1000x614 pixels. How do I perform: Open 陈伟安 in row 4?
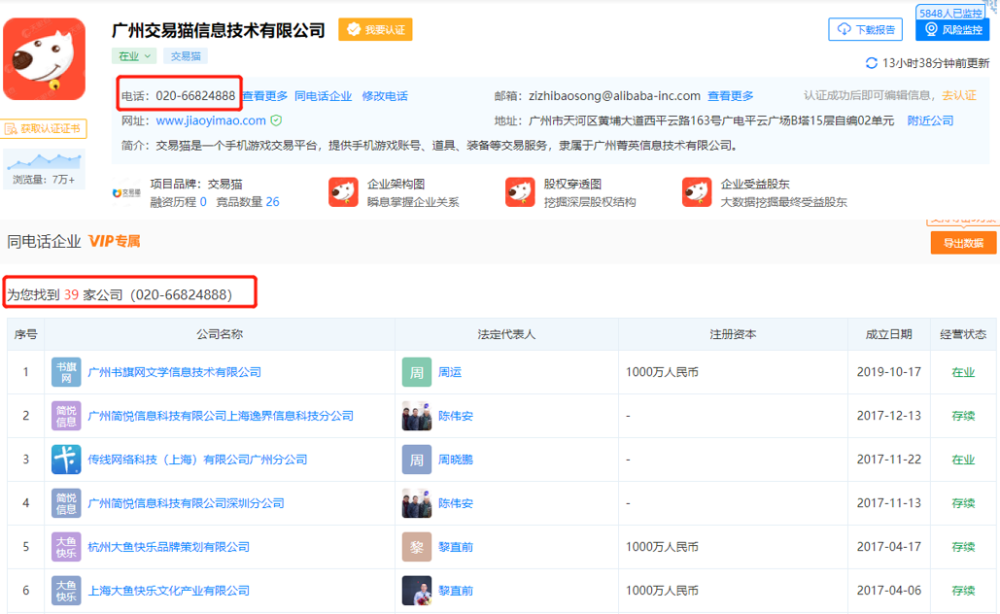[455, 503]
